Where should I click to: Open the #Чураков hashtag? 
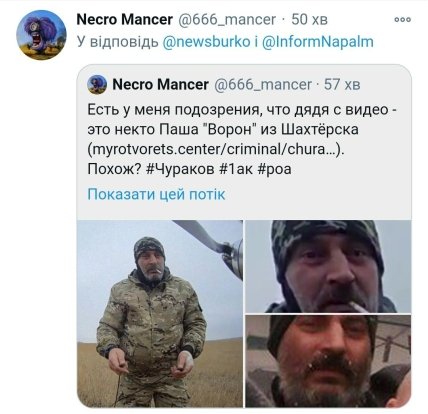point(180,169)
